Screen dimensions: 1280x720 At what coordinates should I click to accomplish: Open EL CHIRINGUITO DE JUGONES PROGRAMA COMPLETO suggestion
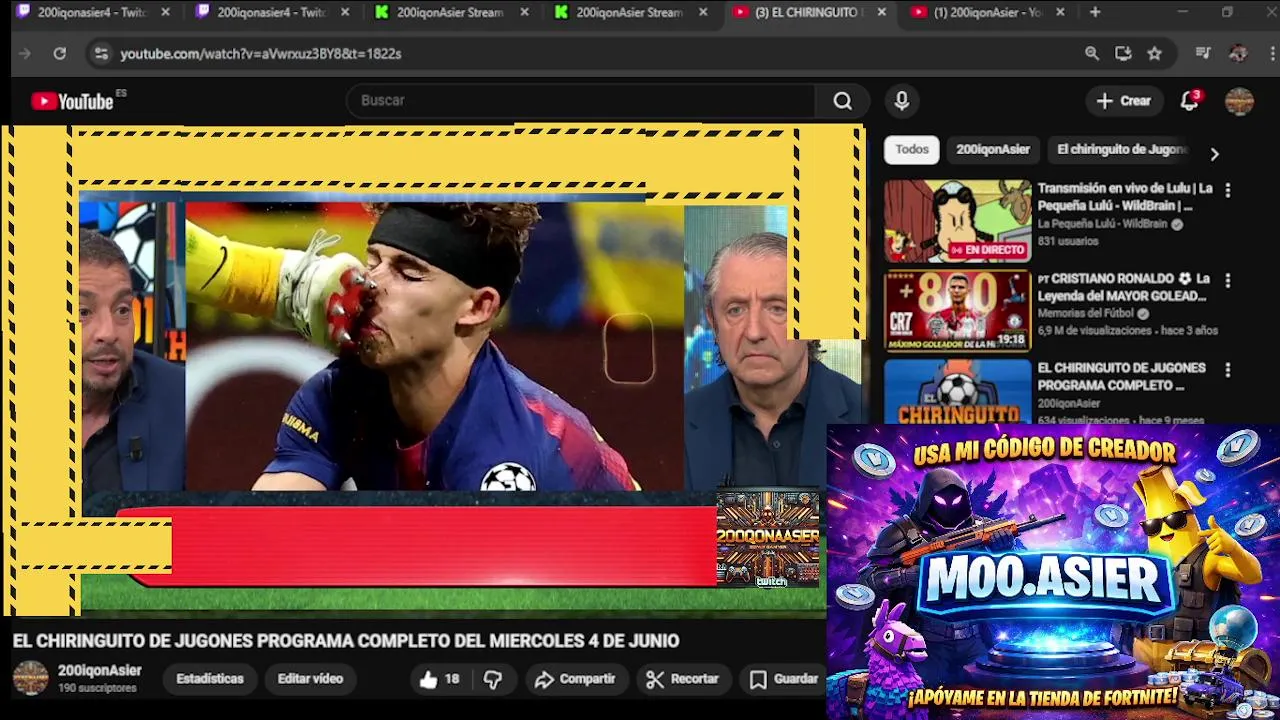pos(1121,376)
